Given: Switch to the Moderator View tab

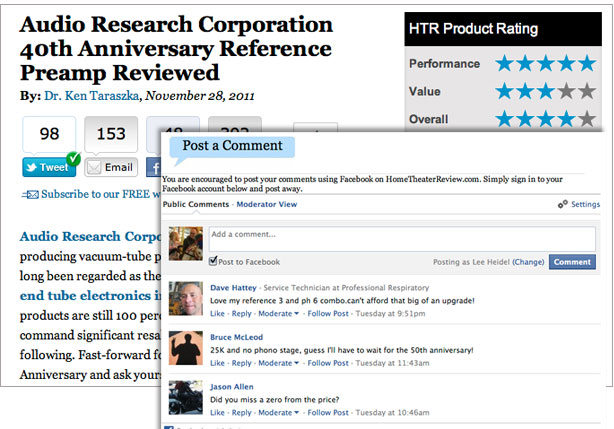Looking at the screenshot, I should pos(267,204).
